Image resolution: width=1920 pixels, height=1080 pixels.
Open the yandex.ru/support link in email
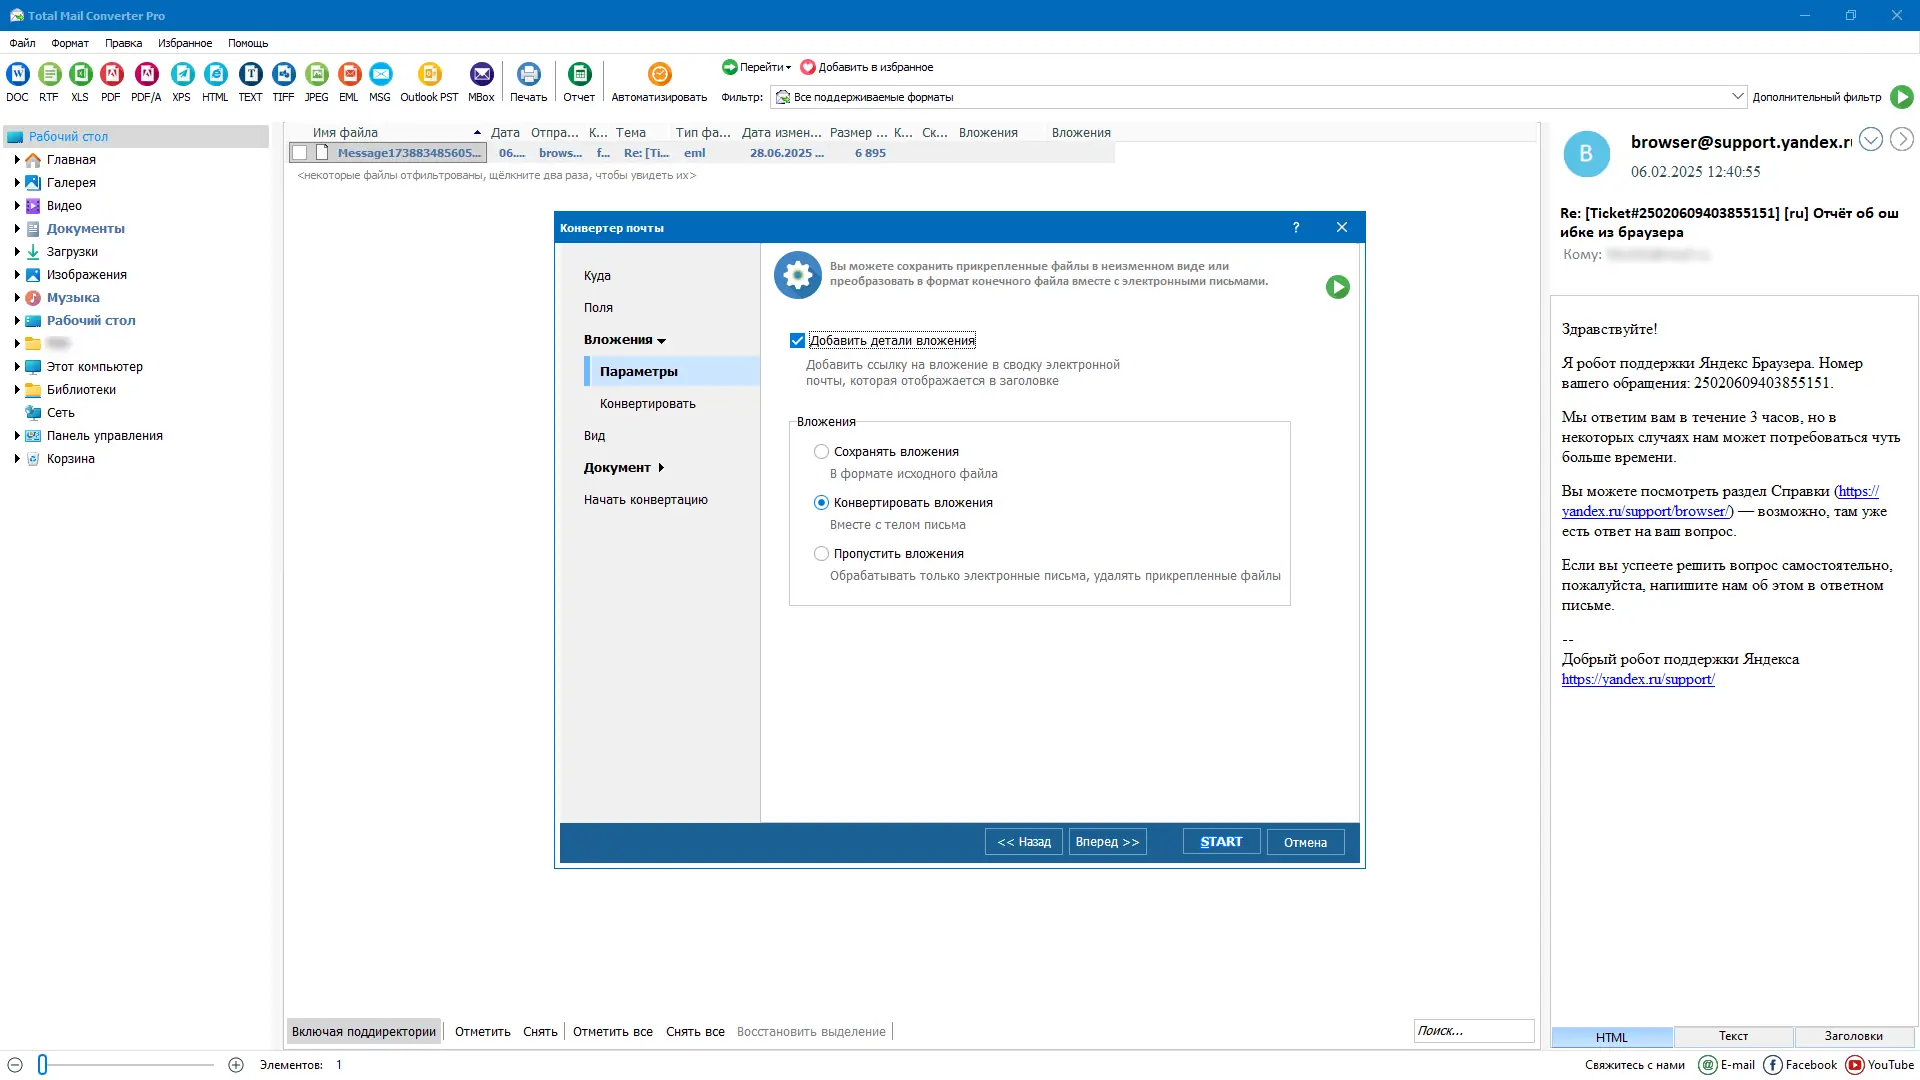[1638, 680]
